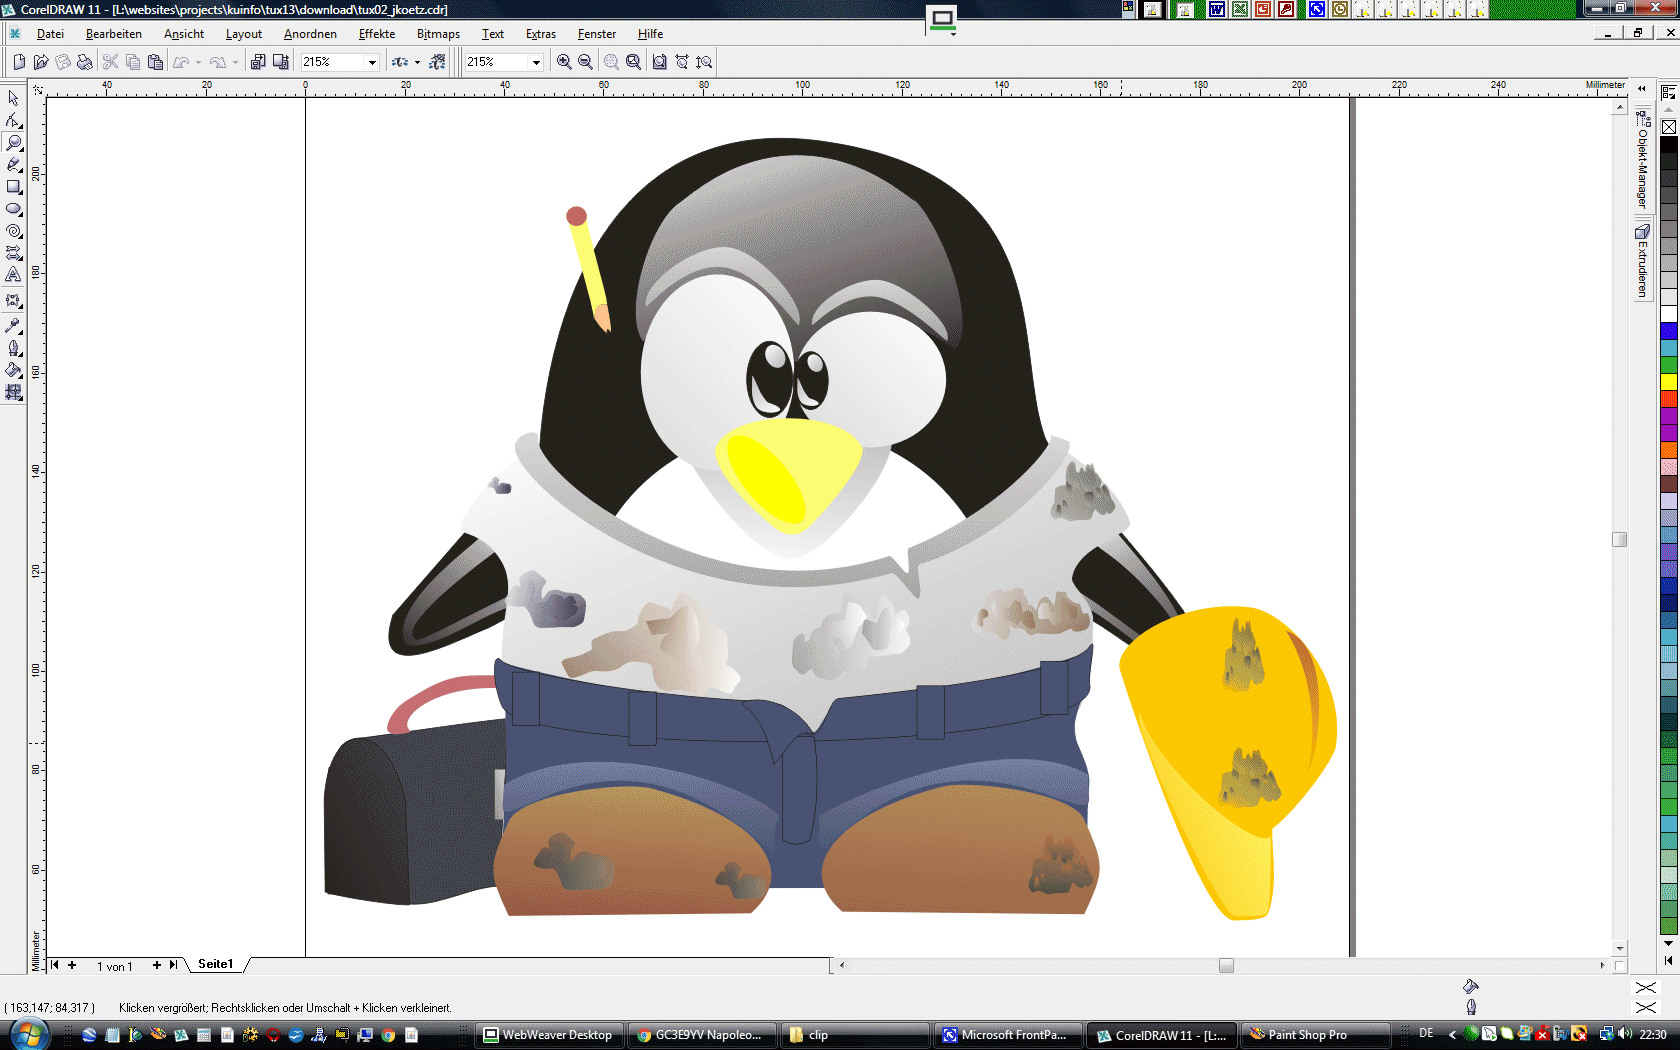Open the Effekte menu

[377, 34]
